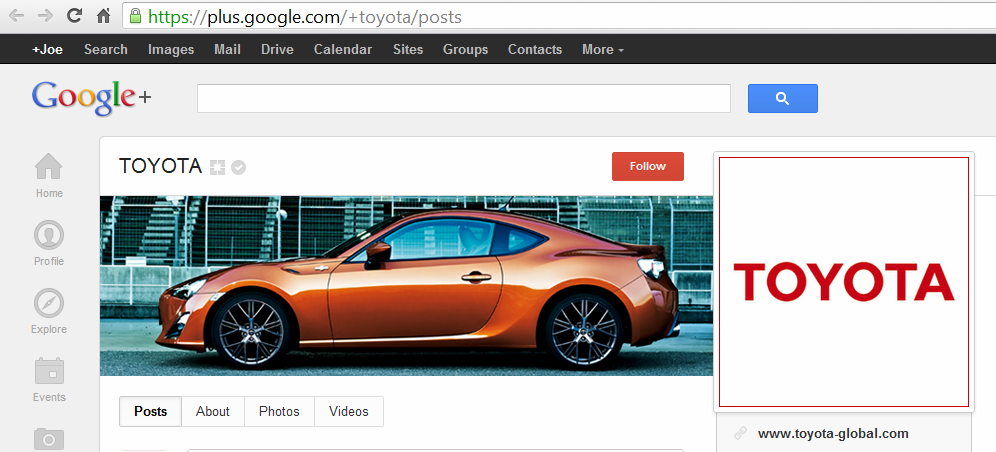This screenshot has height=452, width=996.
Task: Click the Toyota logo profile picture
Action: click(x=843, y=282)
